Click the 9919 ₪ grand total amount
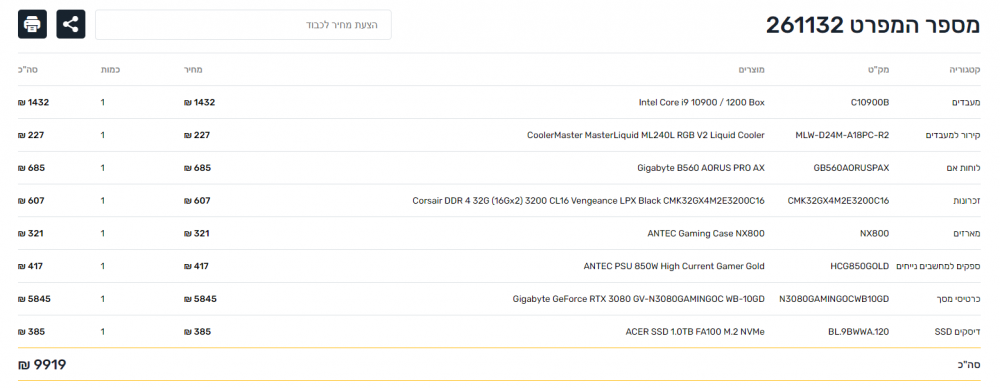Viewport: 1000px width, 388px height. [x=42, y=365]
